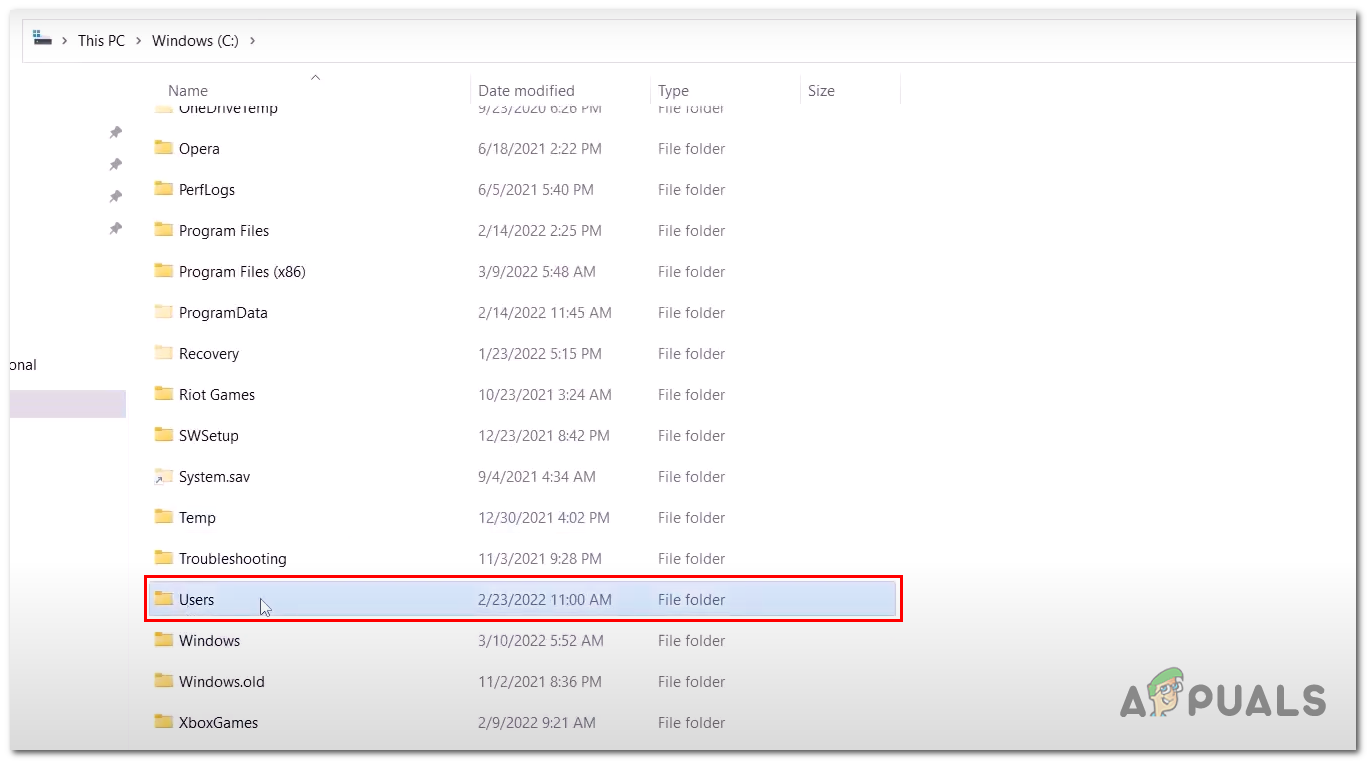The height and width of the screenshot is (761, 1367).
Task: Click the SWSetup folder icon
Action: tap(164, 435)
